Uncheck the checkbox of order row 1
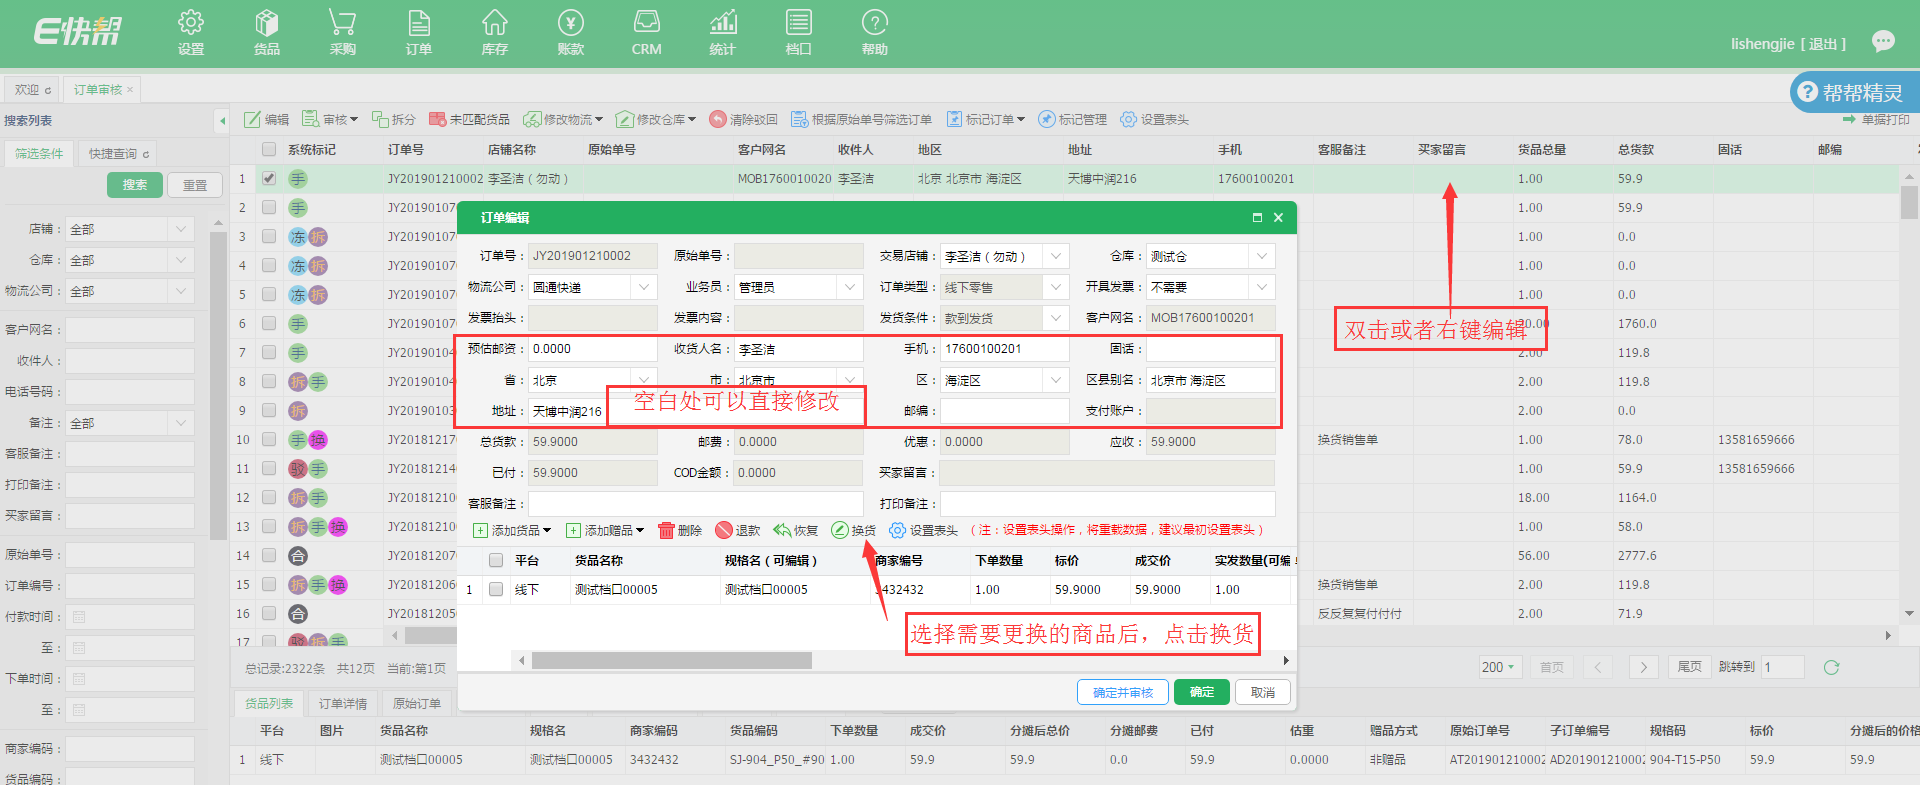 click(x=268, y=178)
